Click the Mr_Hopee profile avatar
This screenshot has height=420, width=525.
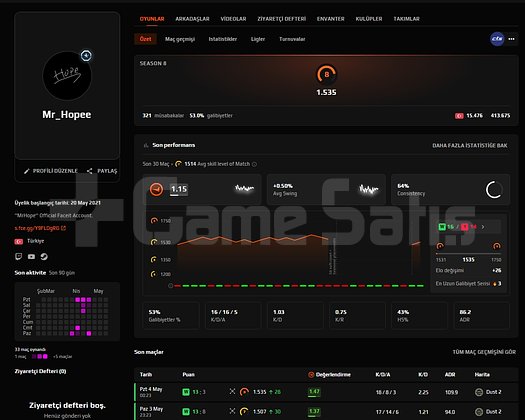(x=67, y=75)
